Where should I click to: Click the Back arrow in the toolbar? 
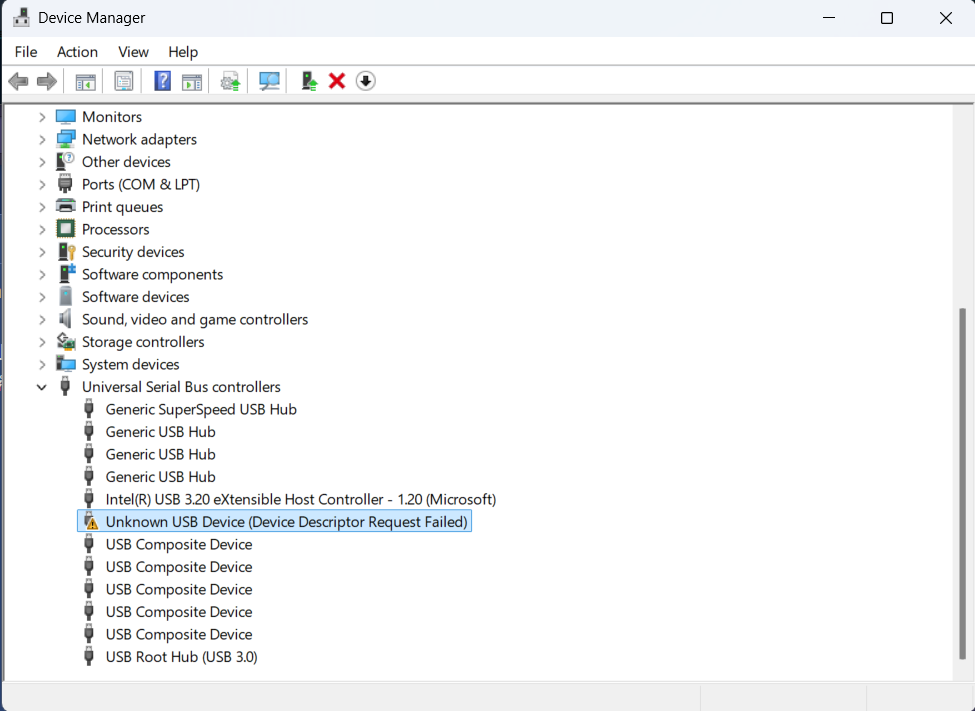[x=19, y=81]
